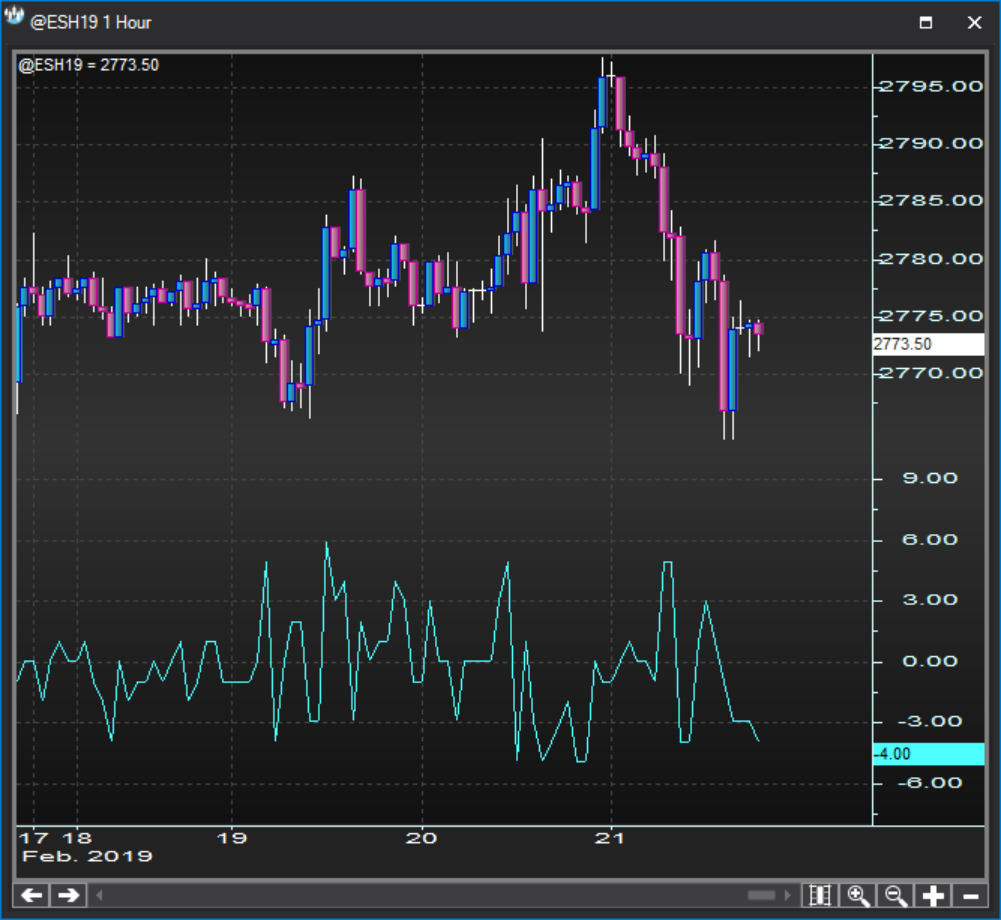Click the 2790.00 price axis label
The image size is (1001, 920).
pyautogui.click(x=931, y=144)
